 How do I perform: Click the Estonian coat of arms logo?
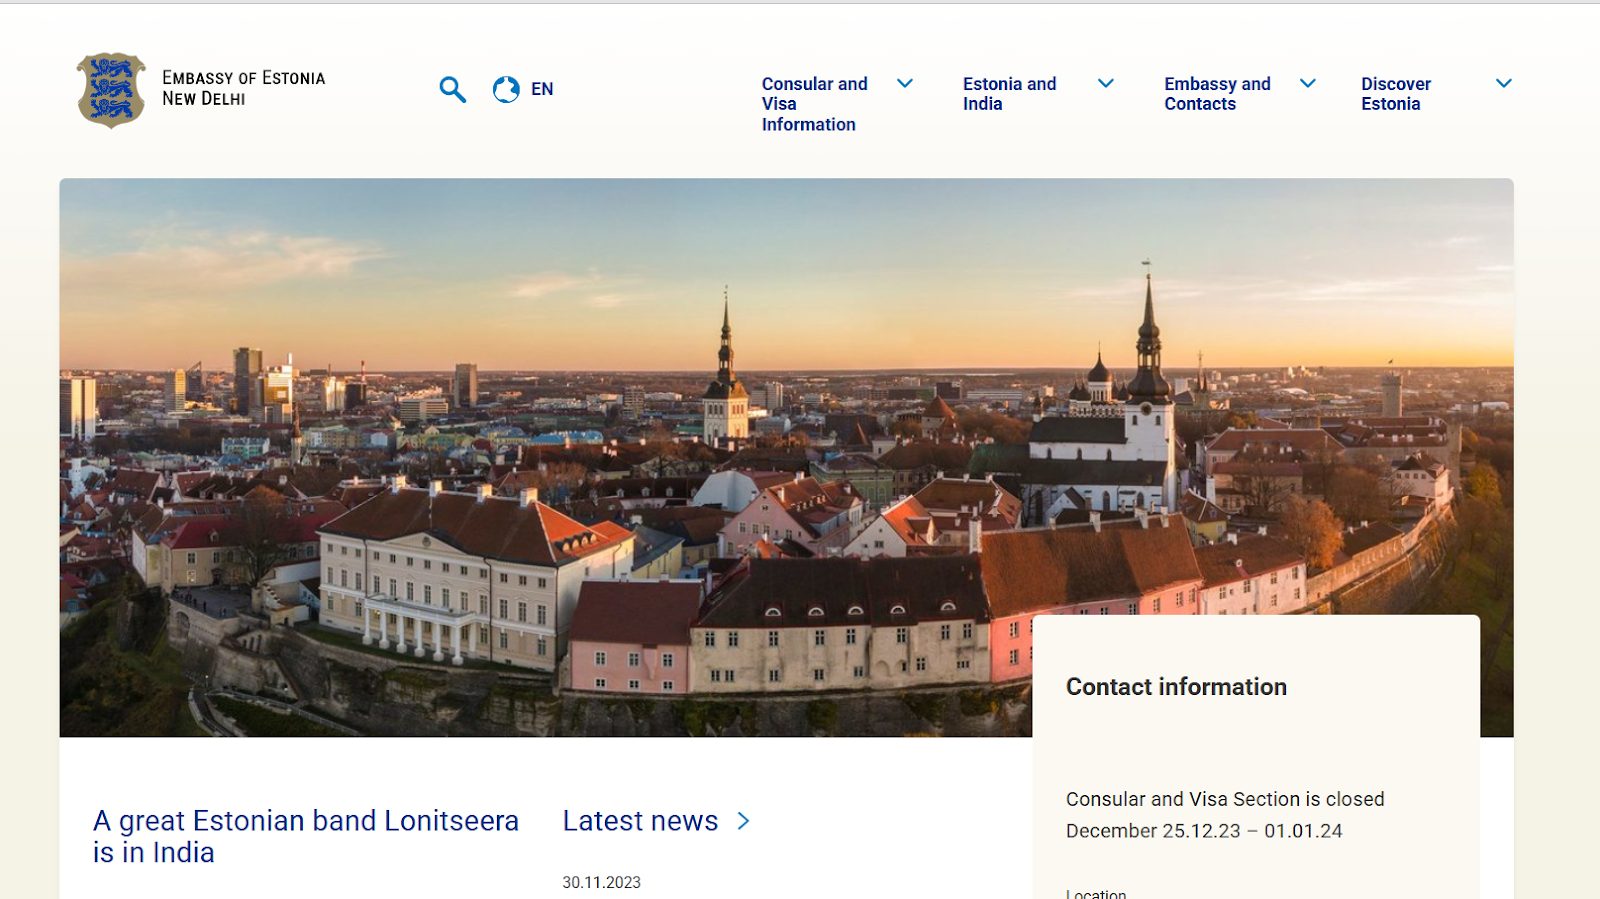[x=111, y=90]
